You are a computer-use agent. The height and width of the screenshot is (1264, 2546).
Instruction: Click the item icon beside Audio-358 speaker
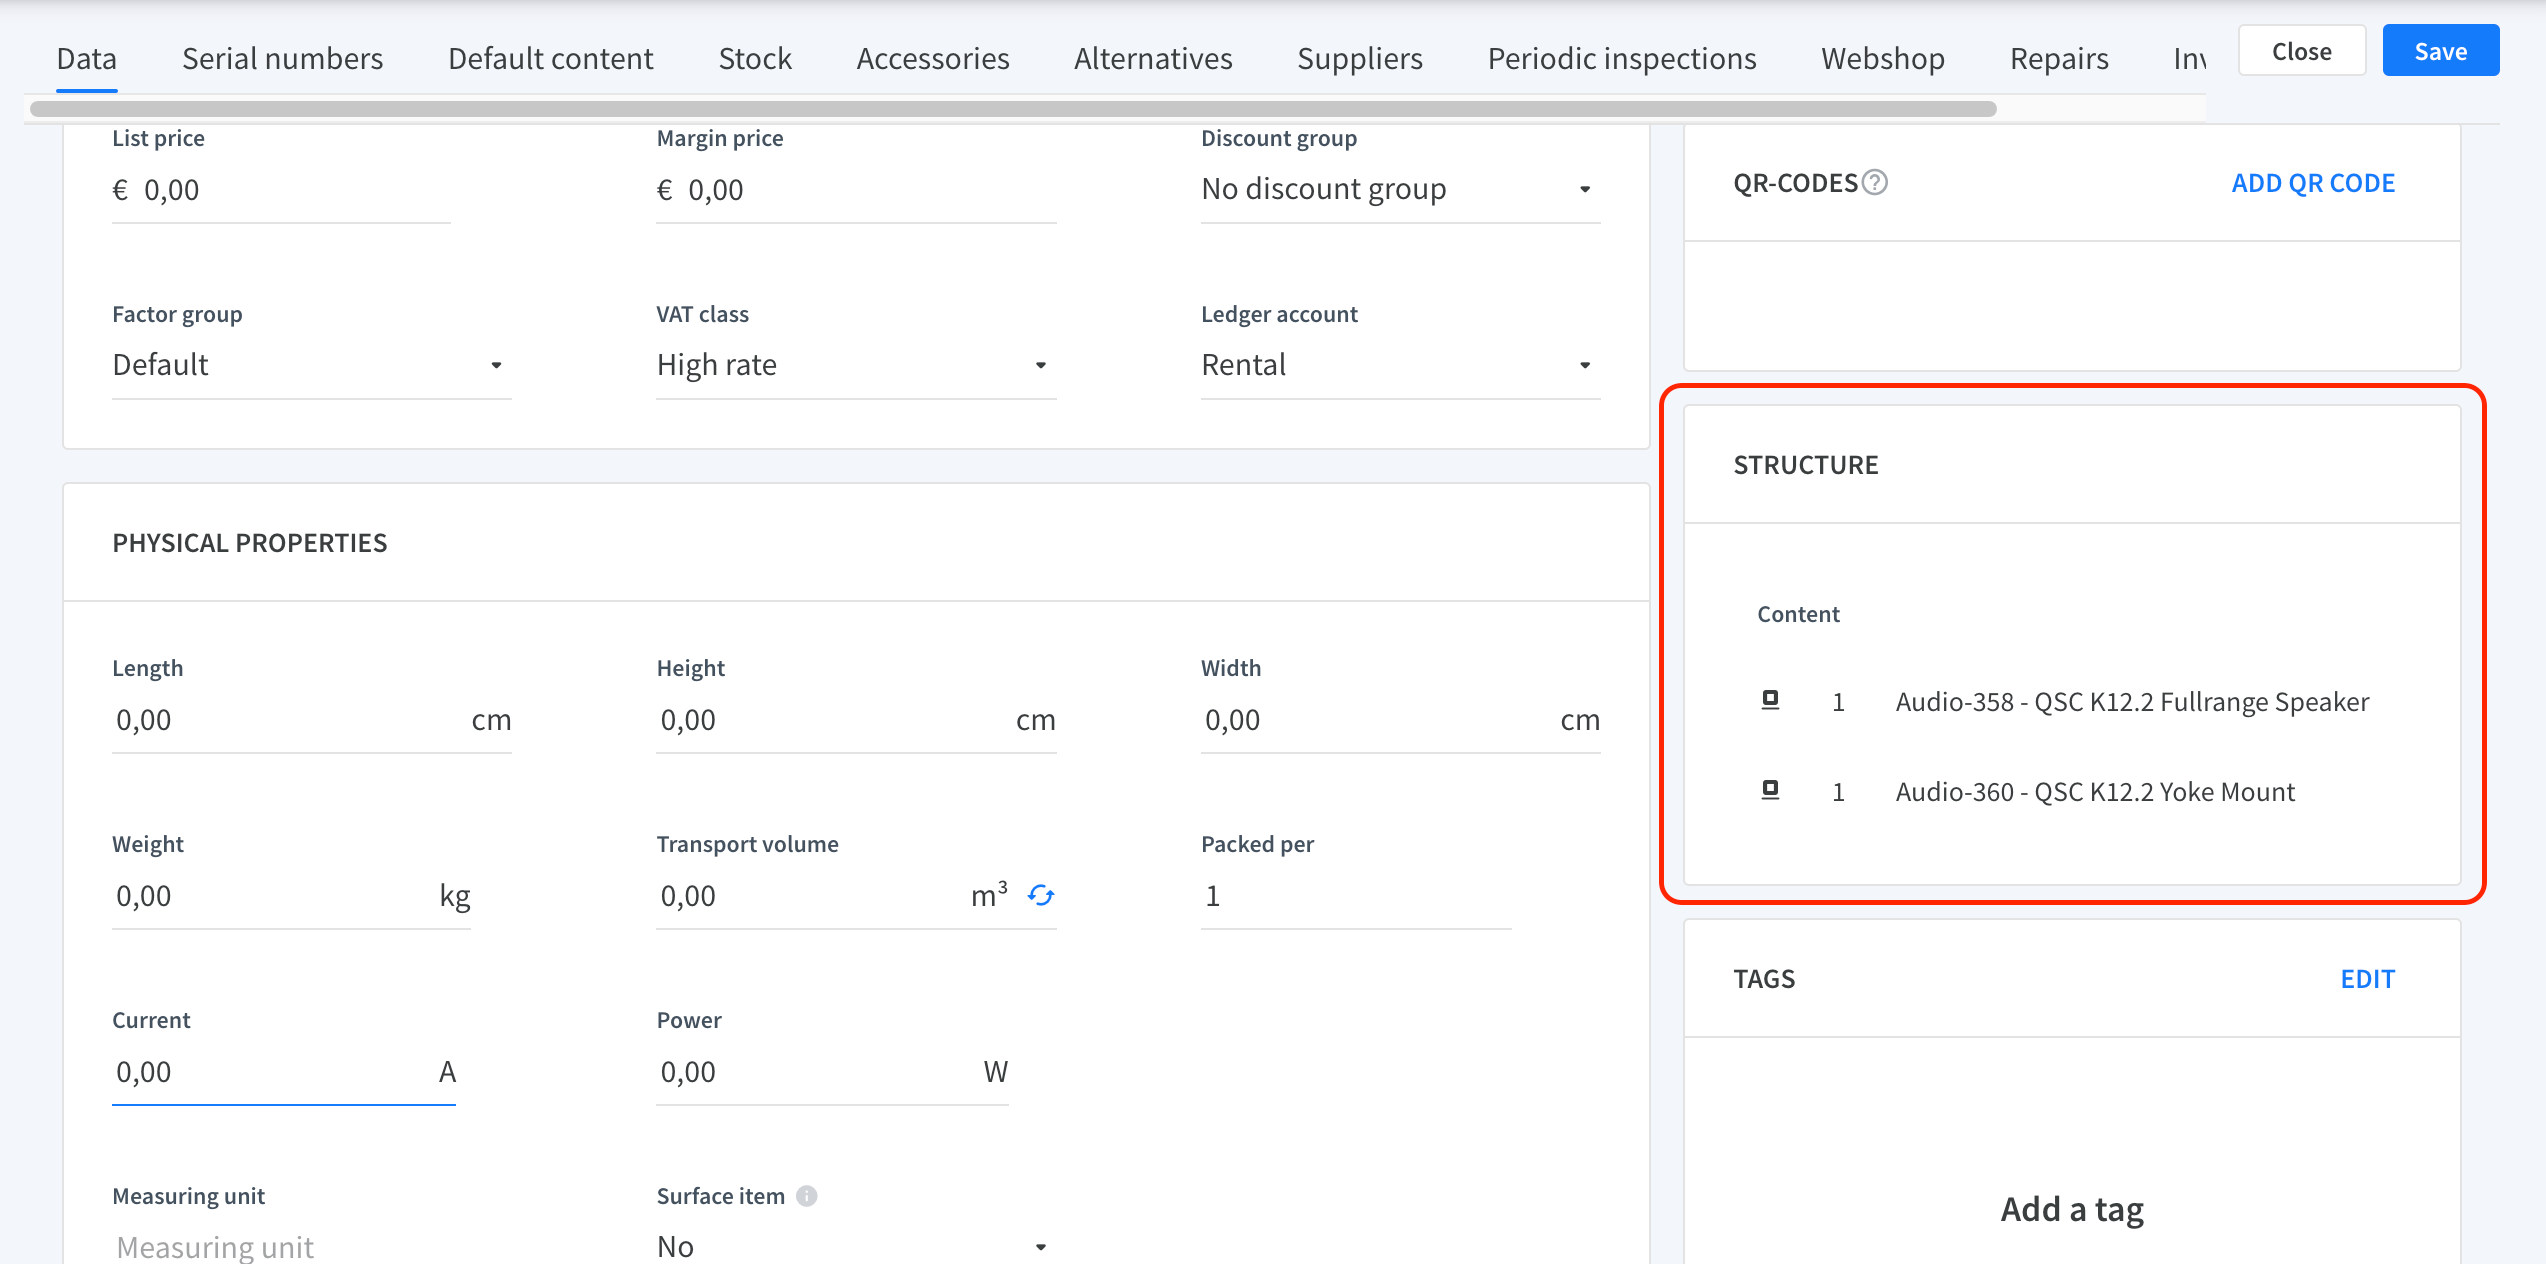pos(1770,701)
